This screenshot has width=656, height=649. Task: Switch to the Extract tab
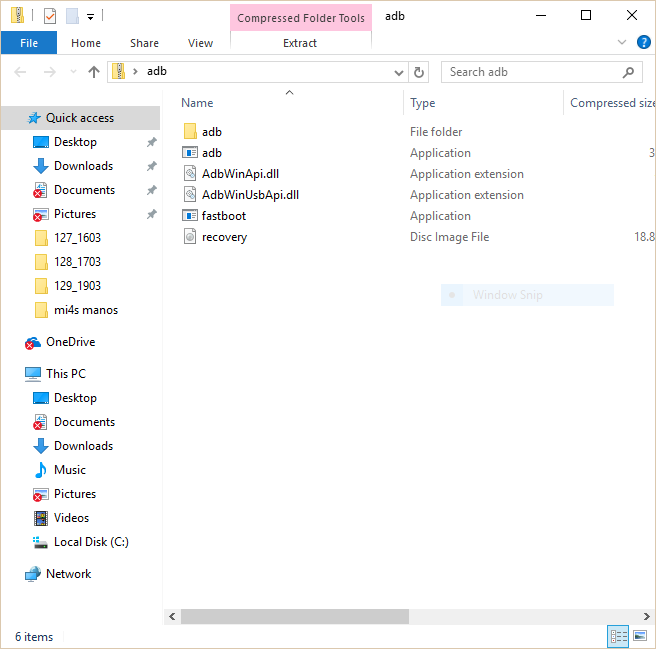300,43
